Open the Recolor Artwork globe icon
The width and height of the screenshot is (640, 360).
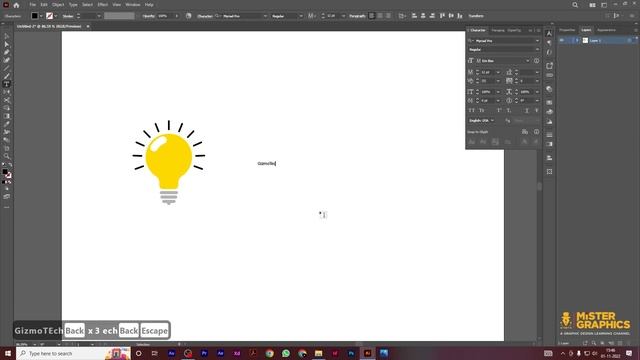[x=188, y=16]
